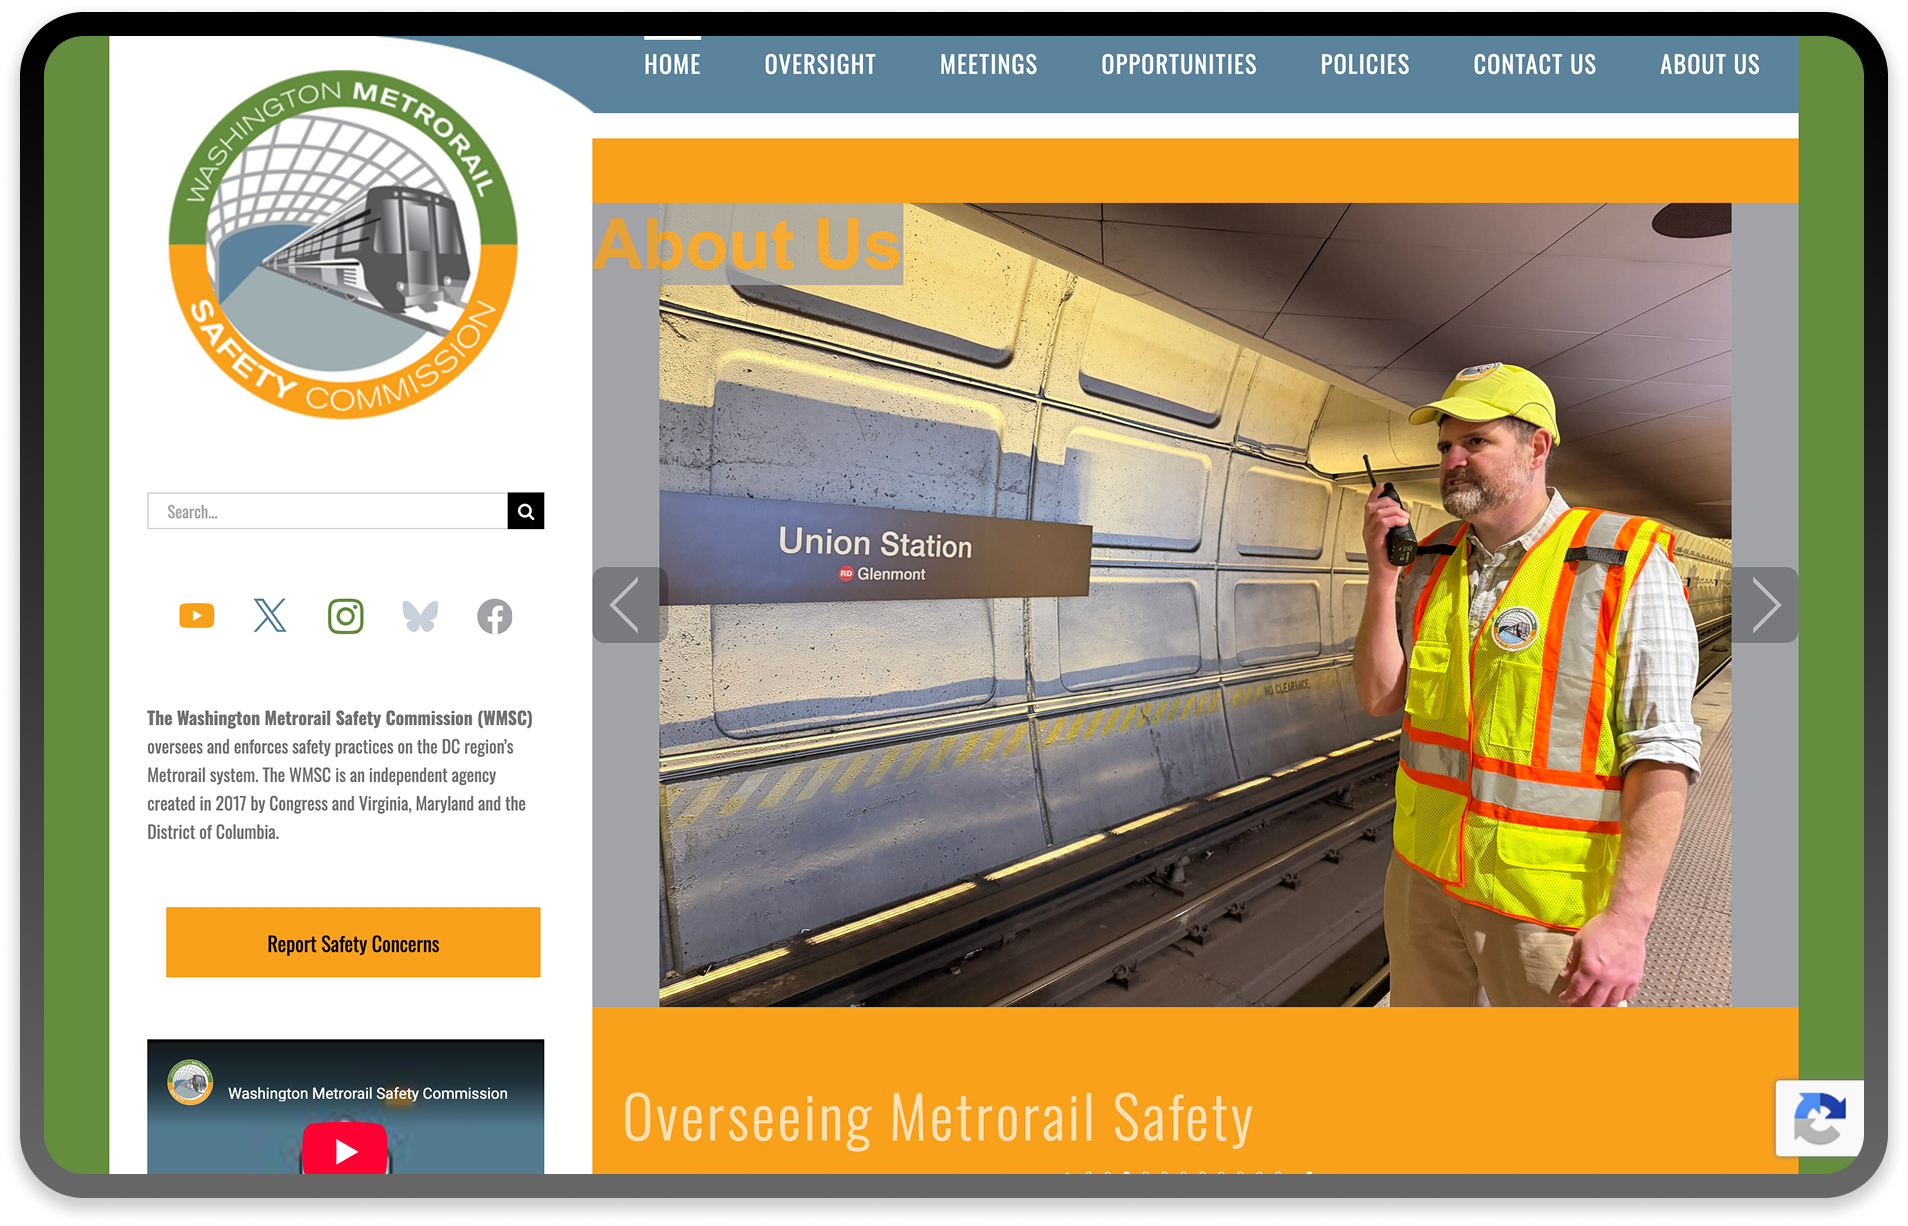
Task: Click the Union Station slide photo
Action: [1195, 605]
